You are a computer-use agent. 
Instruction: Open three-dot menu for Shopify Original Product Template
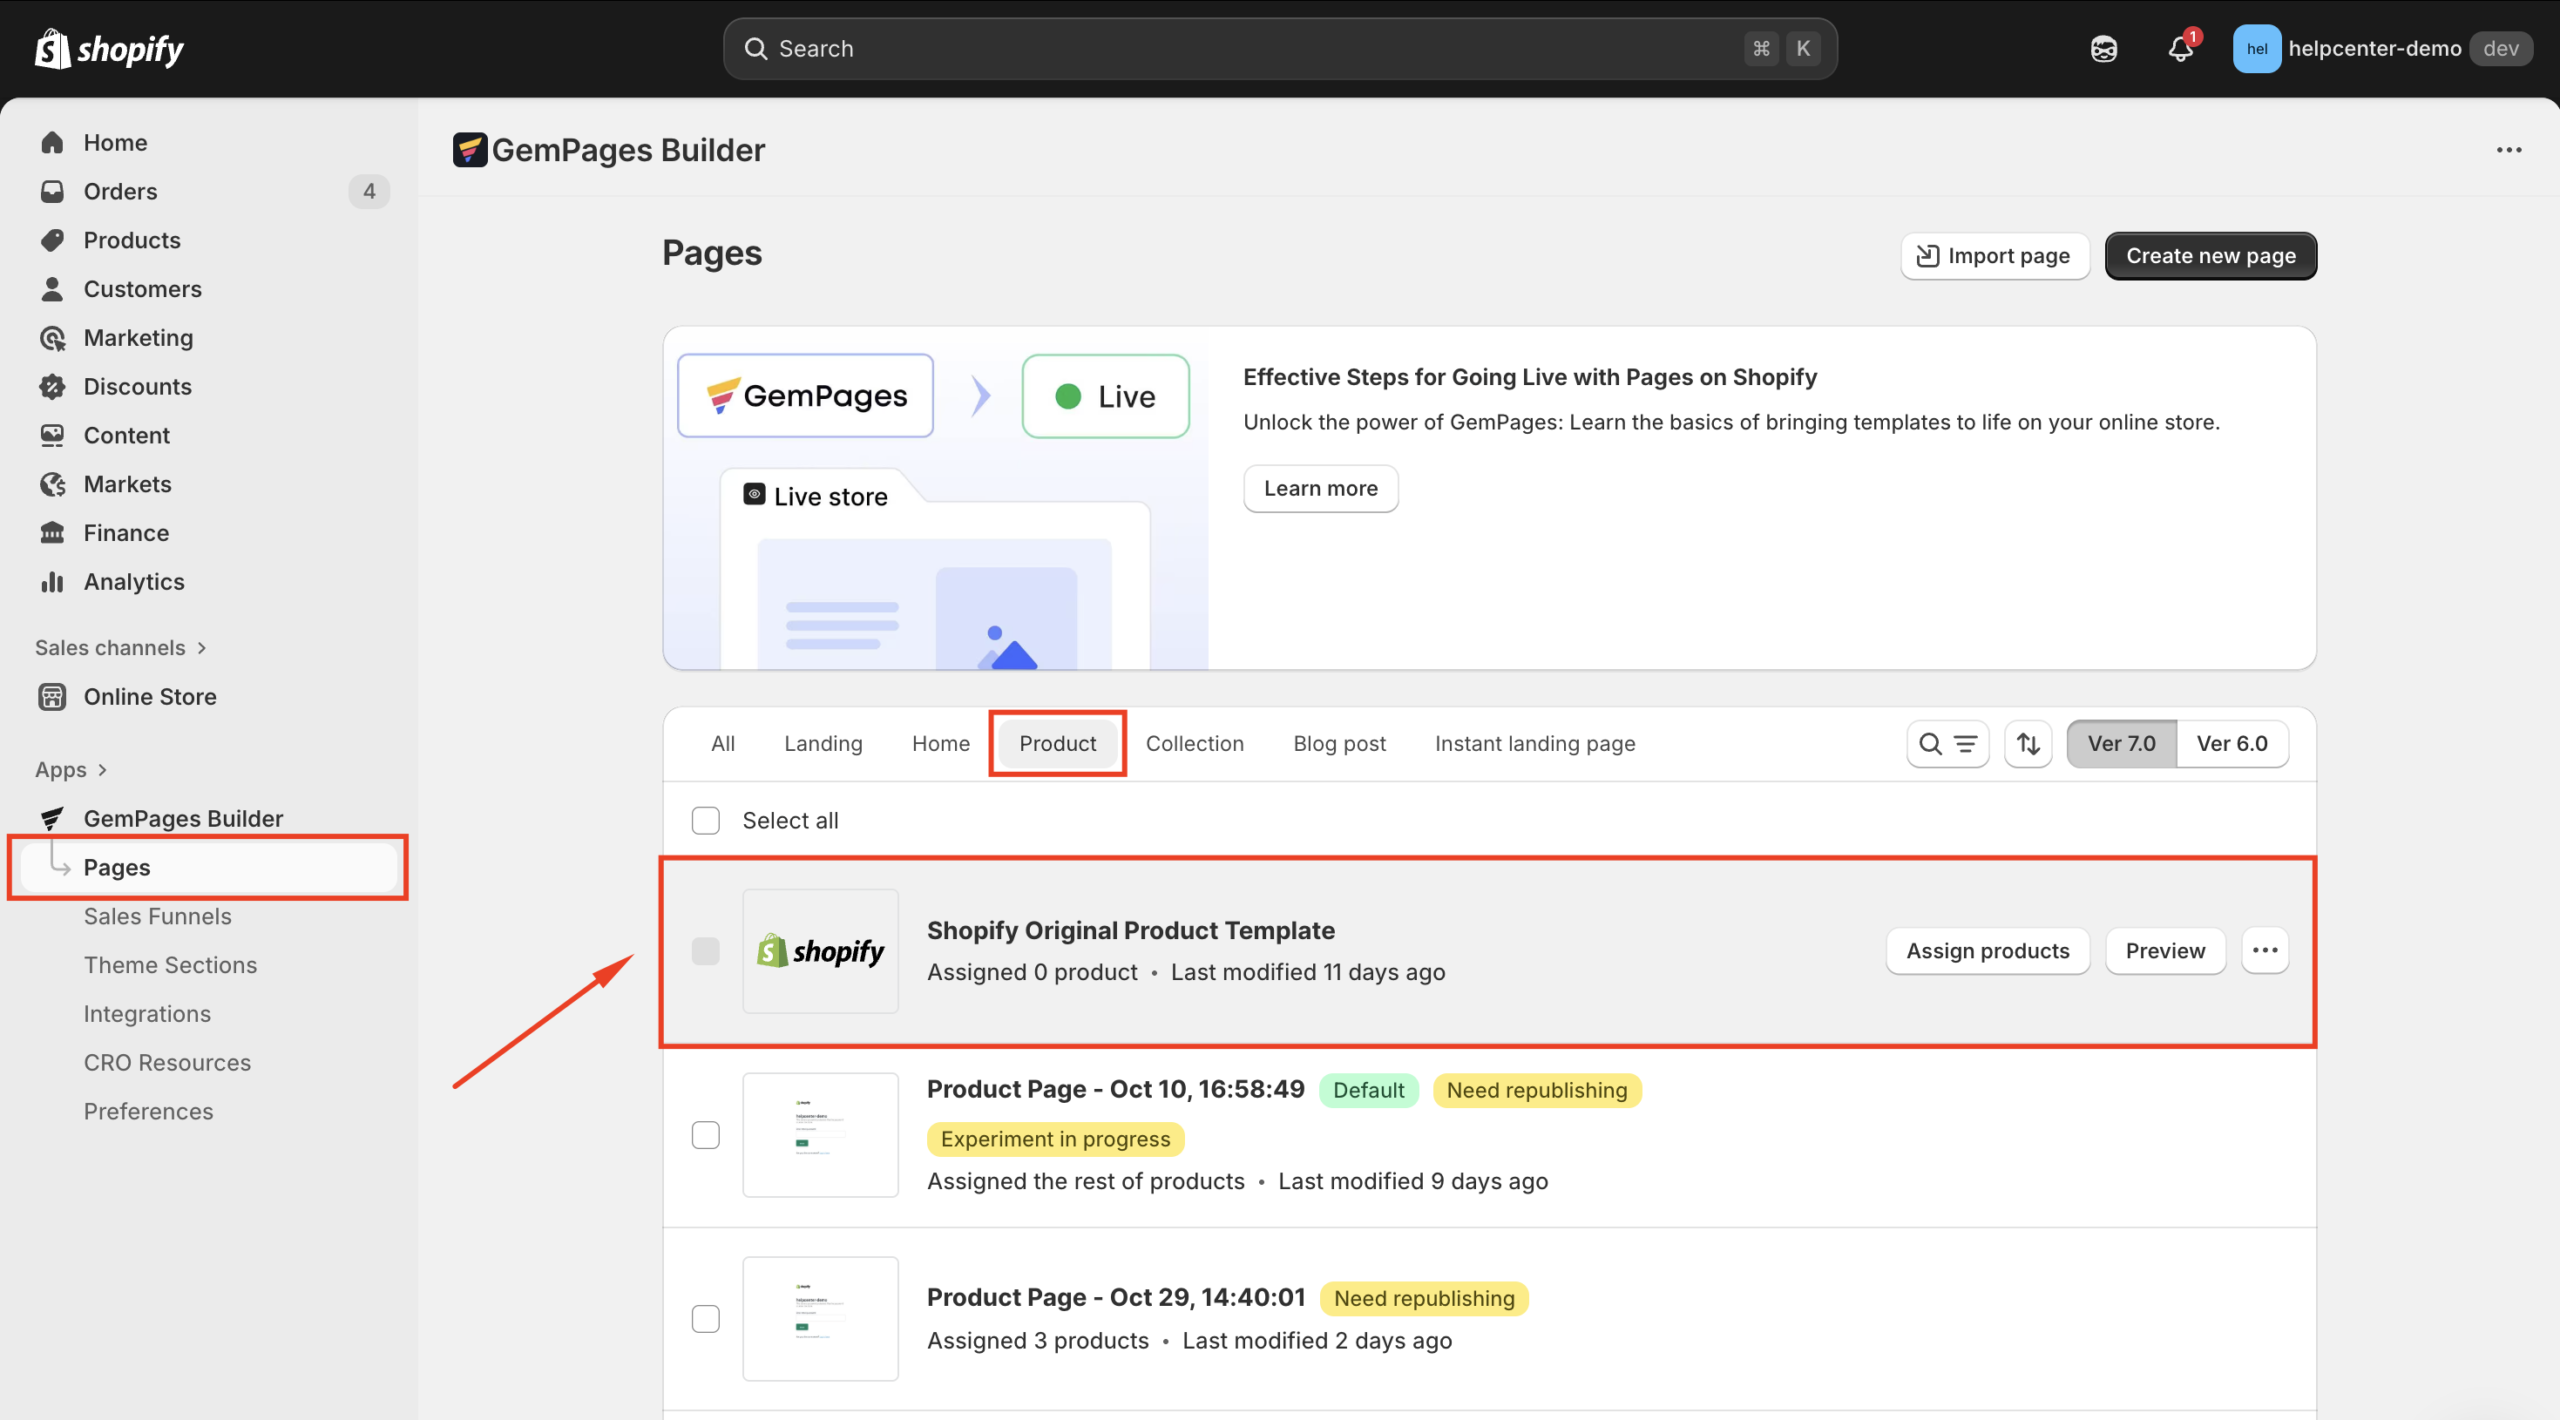tap(2264, 951)
